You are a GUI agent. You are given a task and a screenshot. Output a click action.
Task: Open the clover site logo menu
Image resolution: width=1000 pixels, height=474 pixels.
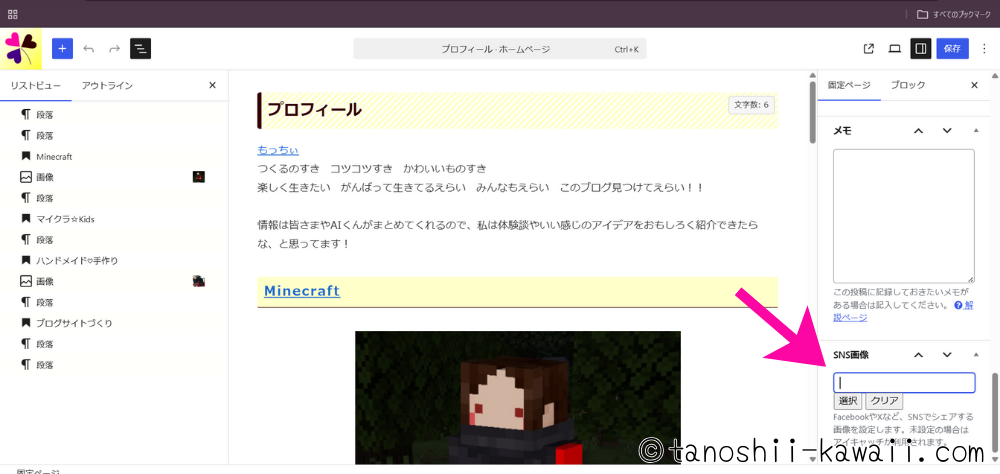(x=21, y=48)
